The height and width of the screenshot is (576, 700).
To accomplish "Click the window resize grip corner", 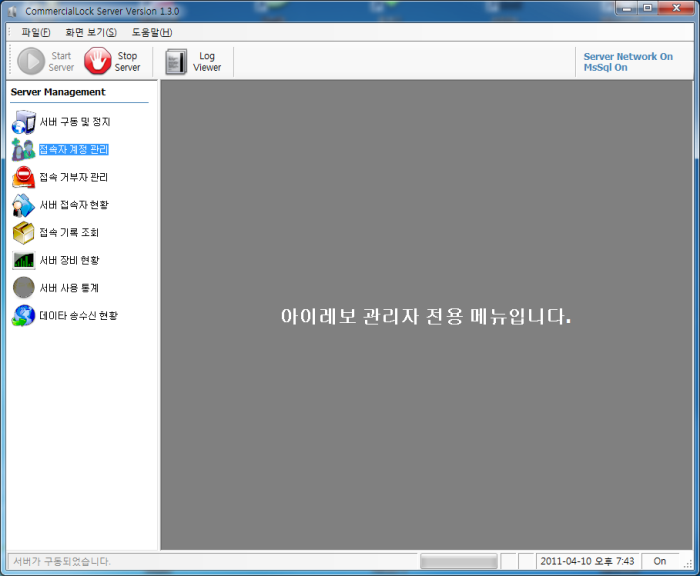I will click(688, 564).
